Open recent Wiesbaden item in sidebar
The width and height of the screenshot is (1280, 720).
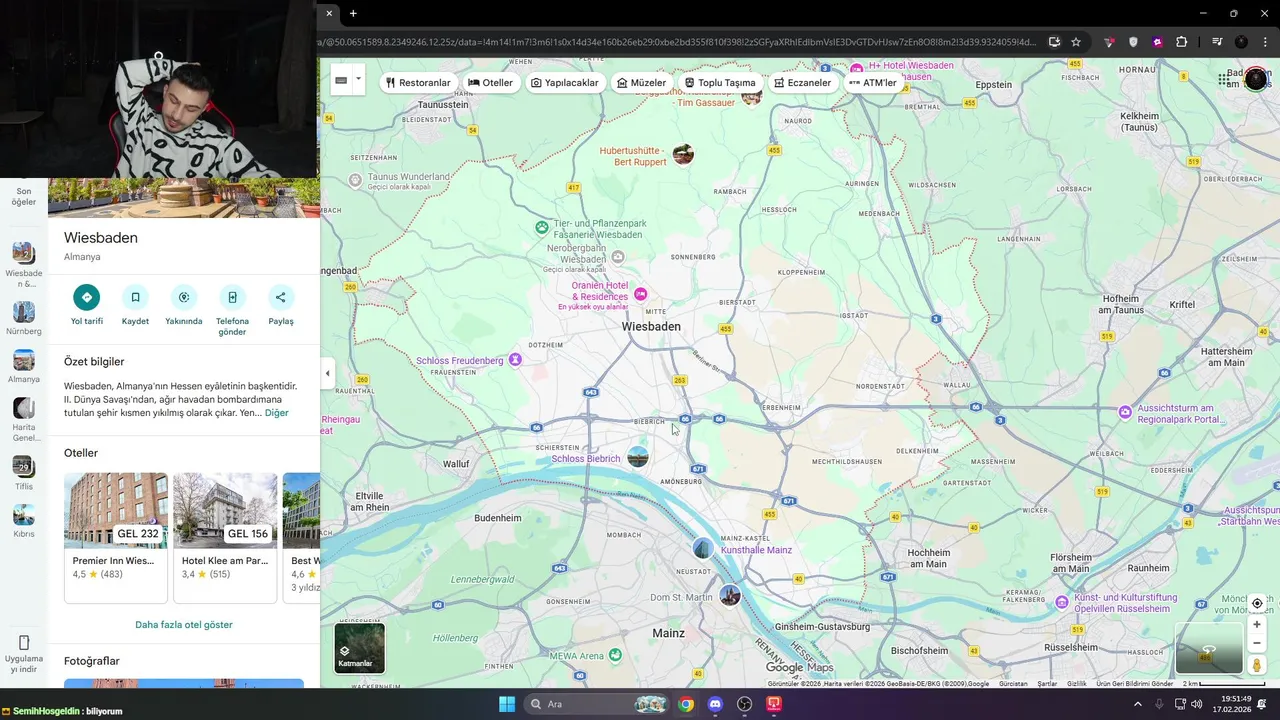click(x=24, y=264)
